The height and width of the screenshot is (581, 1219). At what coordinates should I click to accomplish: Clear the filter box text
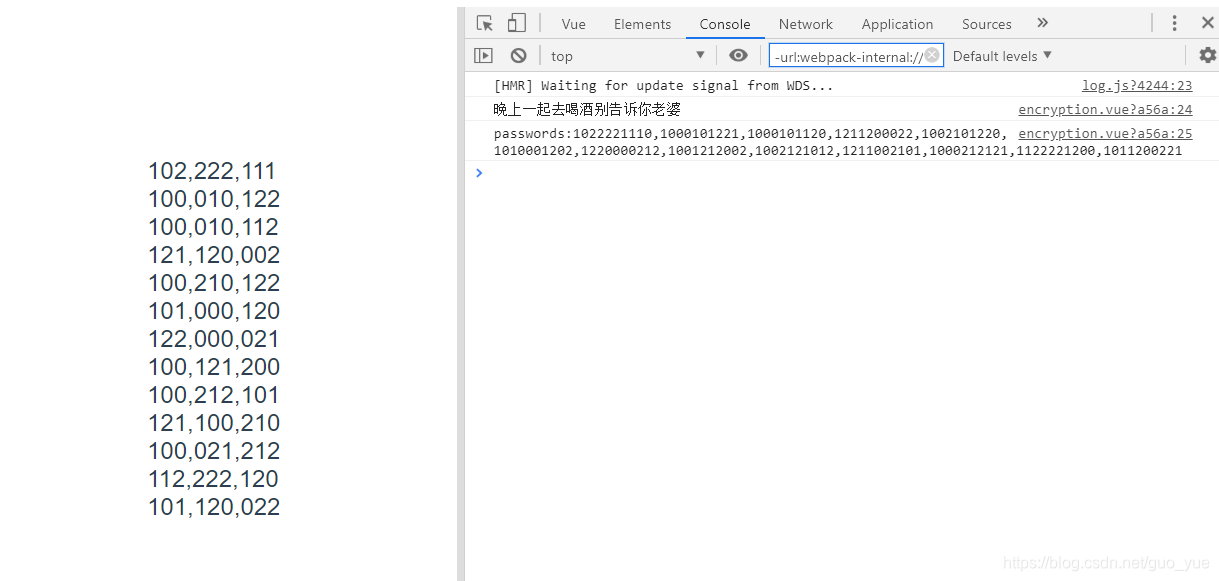click(932, 55)
